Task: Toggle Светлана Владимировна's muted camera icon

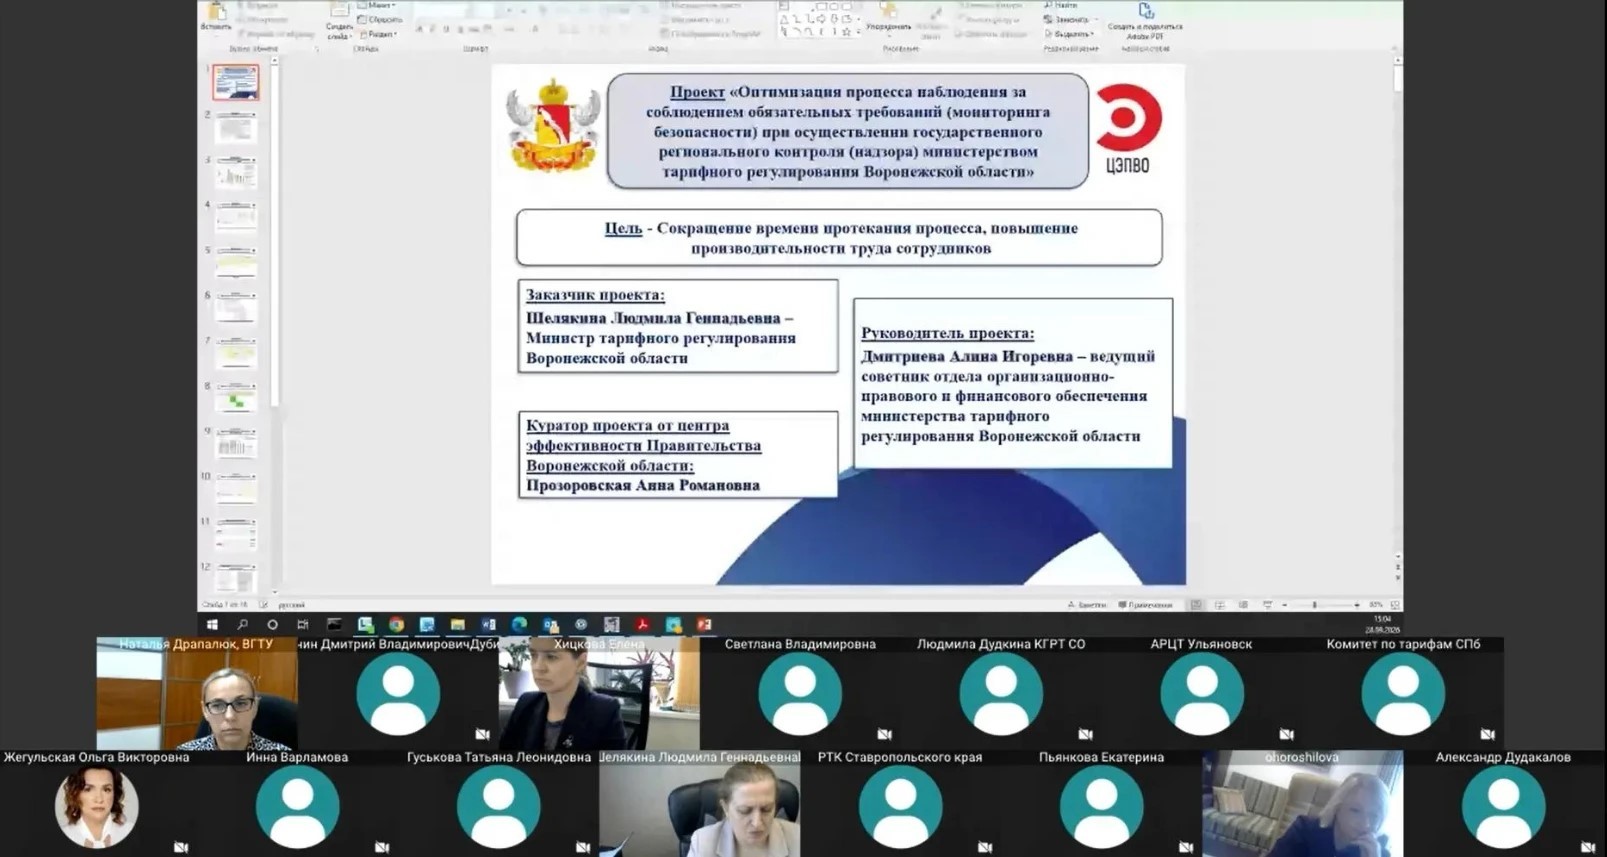Action: (x=884, y=734)
